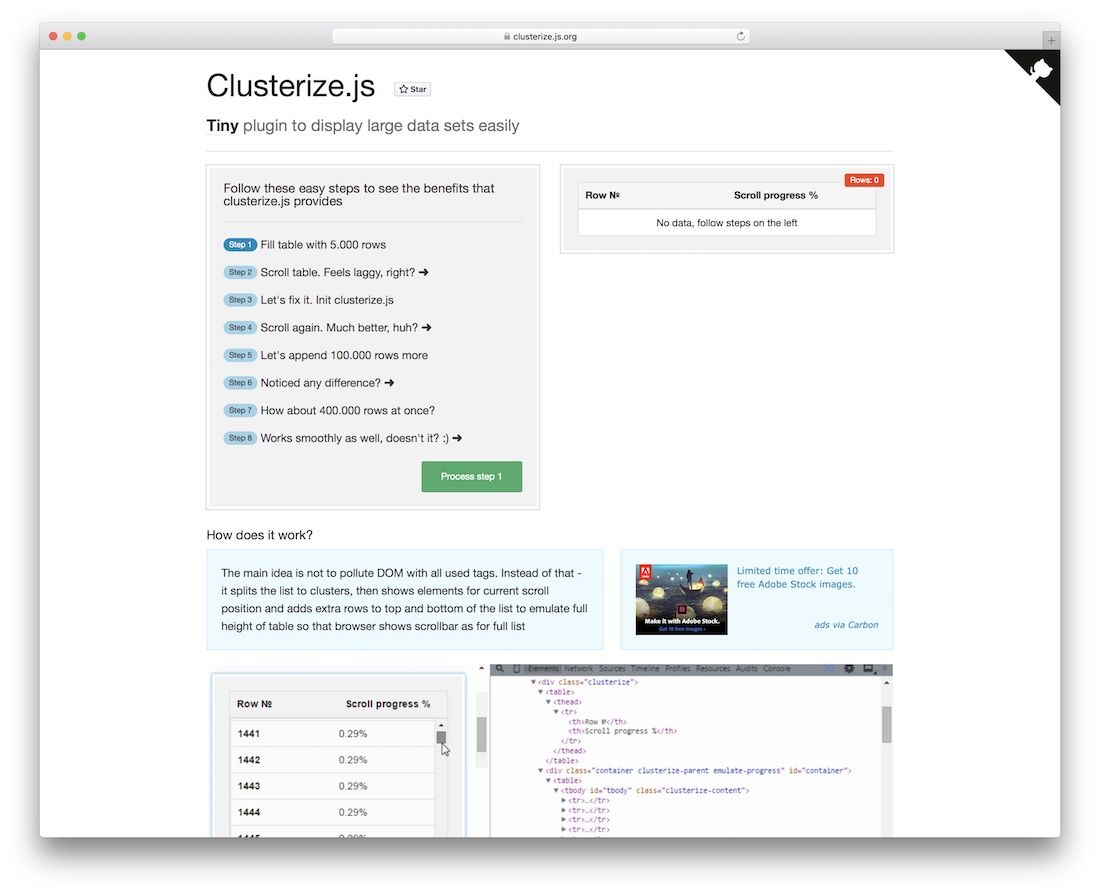Select the Step 7 badge
1100x894 pixels.
pyautogui.click(x=240, y=411)
